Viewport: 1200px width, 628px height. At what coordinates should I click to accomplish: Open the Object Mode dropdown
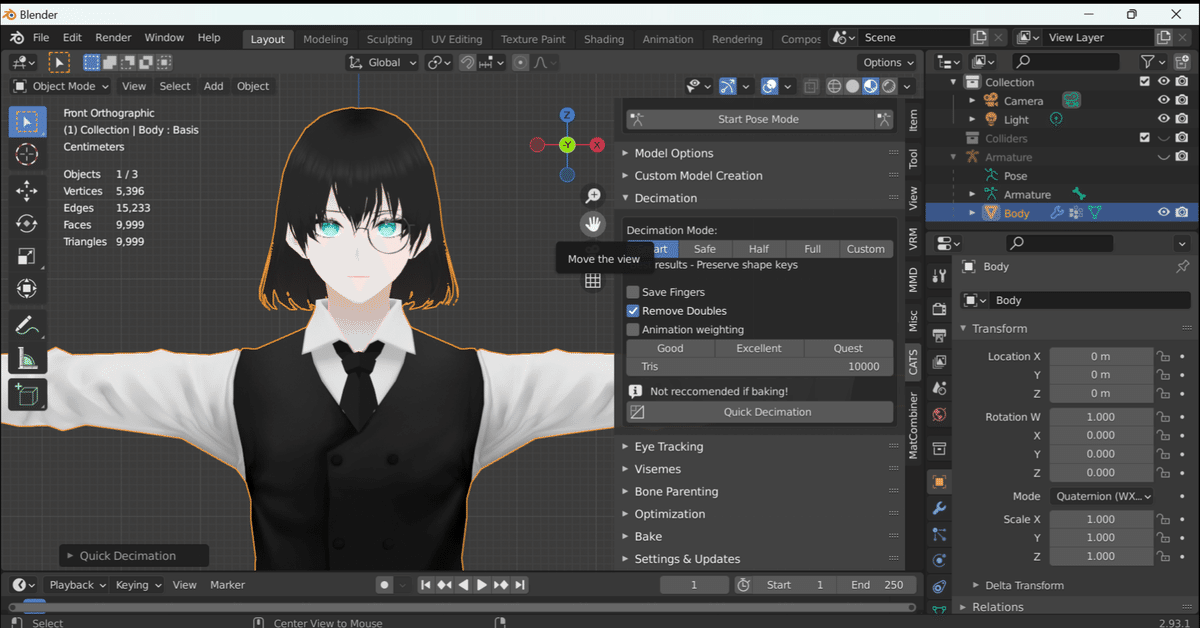[59, 86]
